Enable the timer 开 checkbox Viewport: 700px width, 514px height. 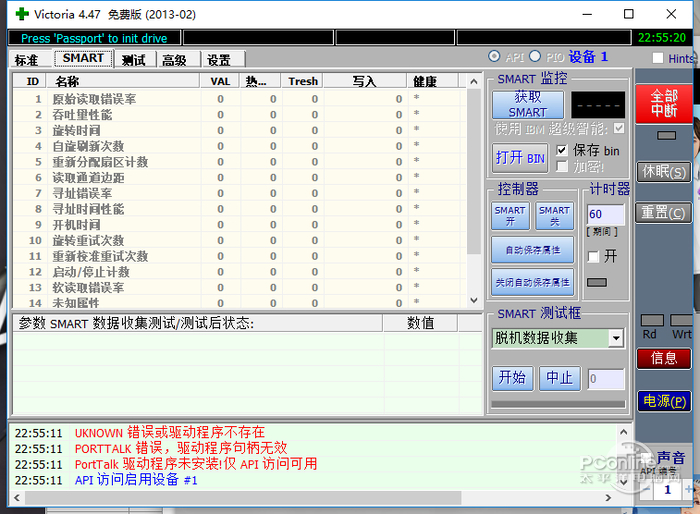coord(593,256)
